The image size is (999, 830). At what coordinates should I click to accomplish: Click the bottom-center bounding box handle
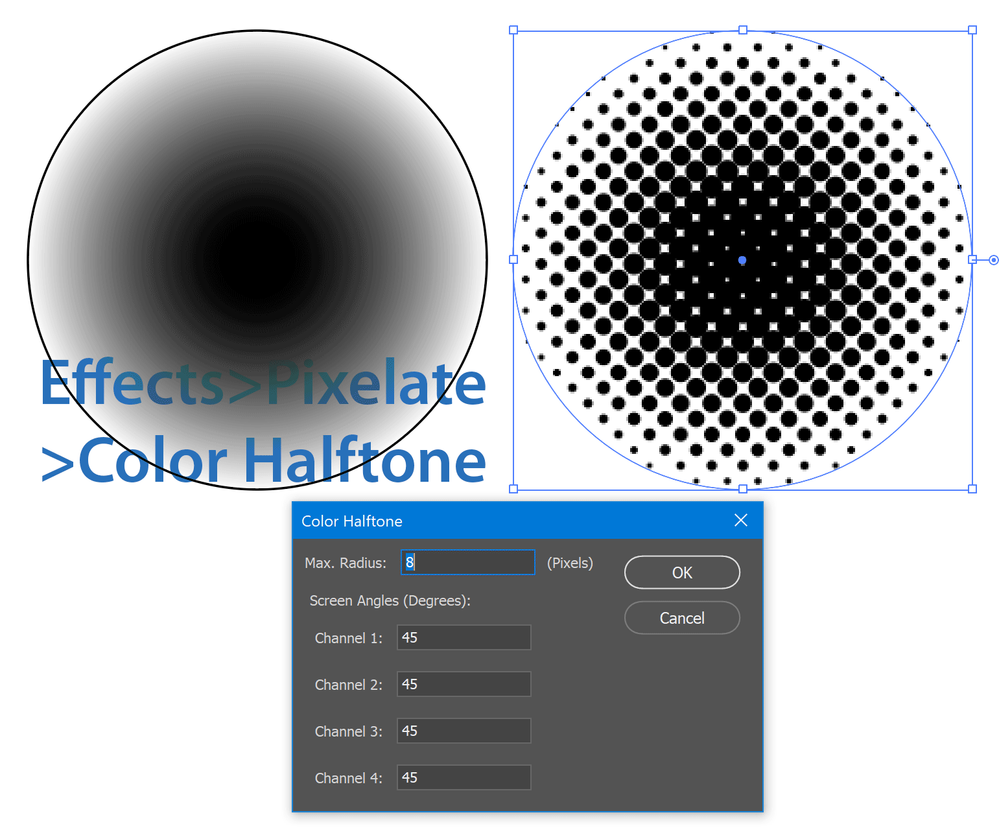pyautogui.click(x=744, y=490)
